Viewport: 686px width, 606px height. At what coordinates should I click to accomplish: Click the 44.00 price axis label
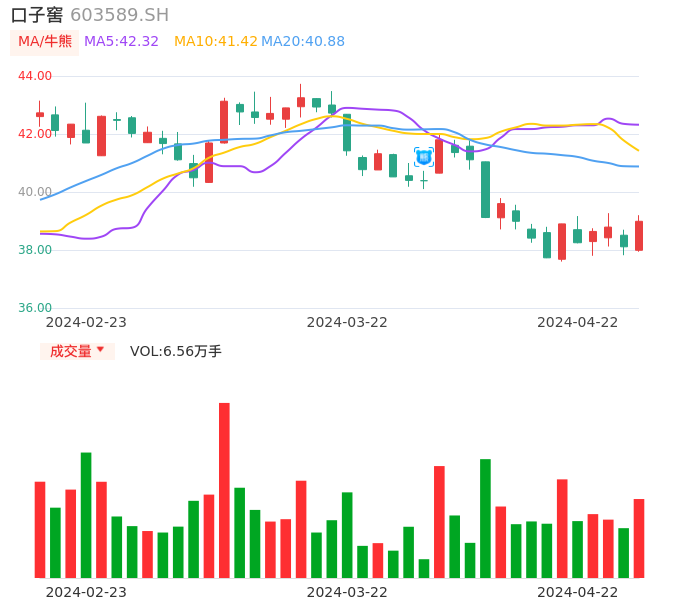[35, 76]
